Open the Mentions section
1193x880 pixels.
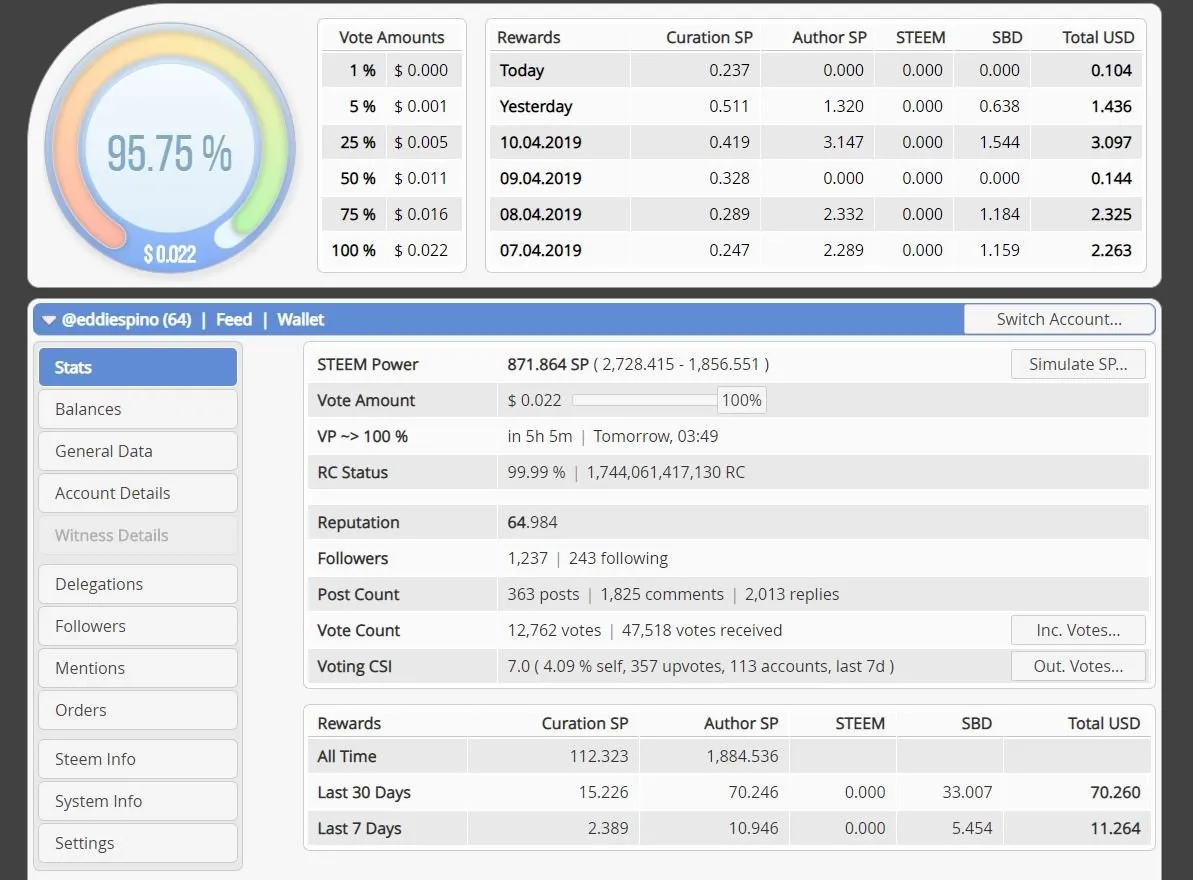click(138, 668)
